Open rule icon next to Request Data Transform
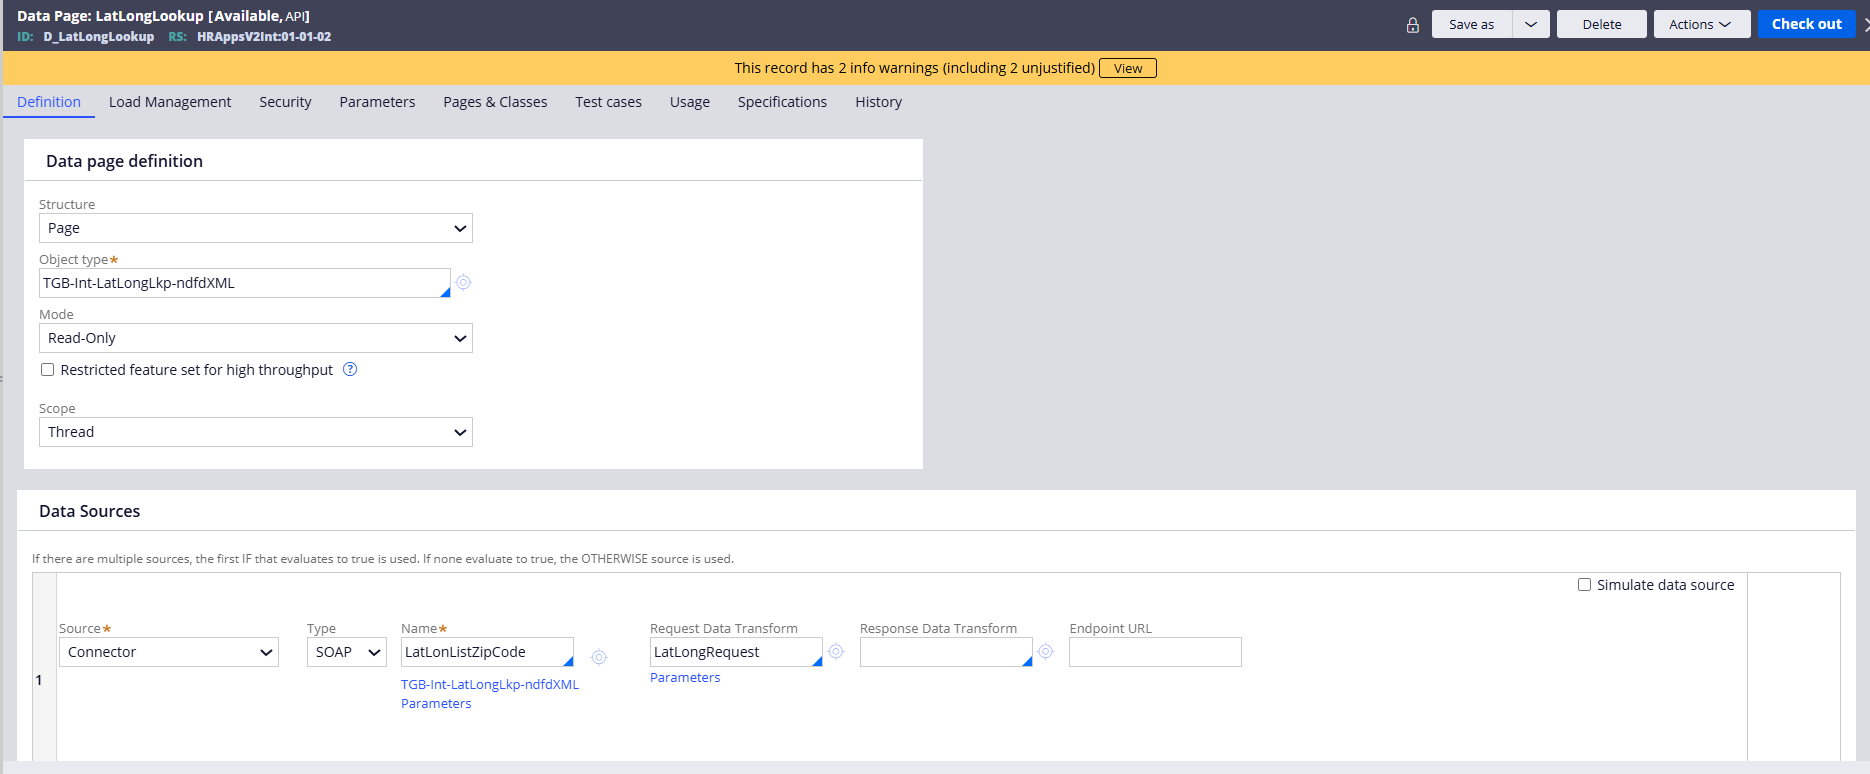 [x=836, y=652]
